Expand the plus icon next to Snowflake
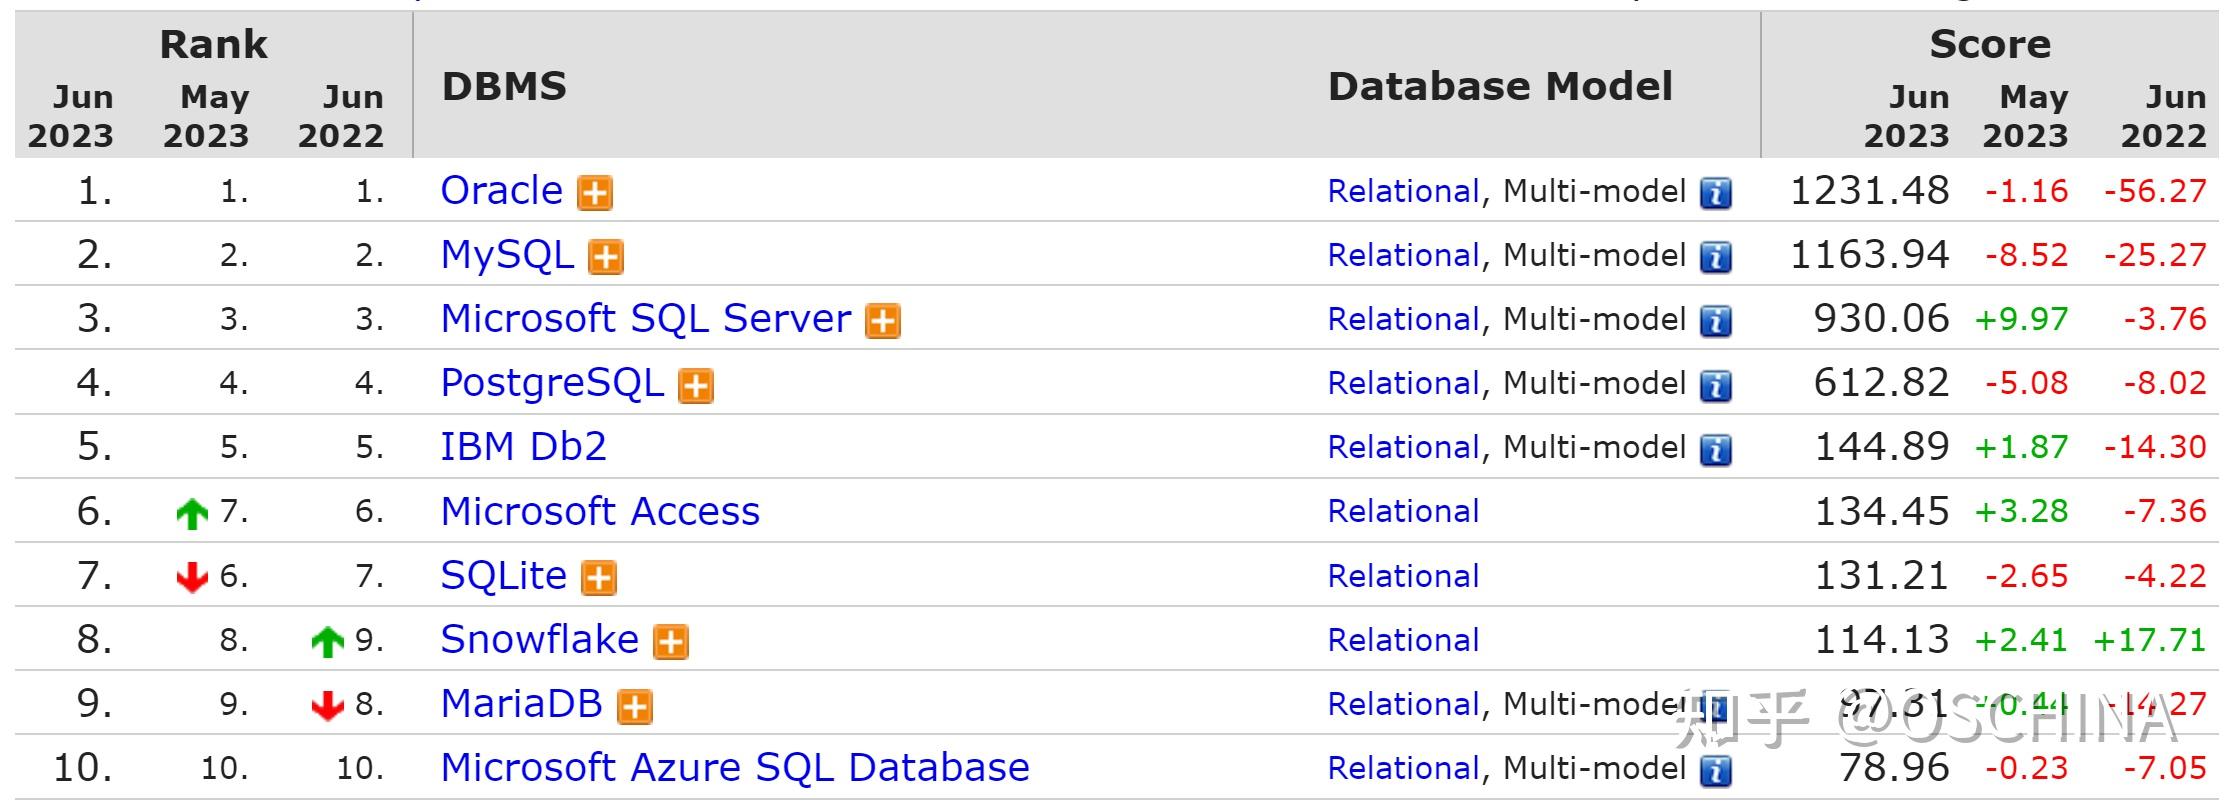The width and height of the screenshot is (2234, 809). [671, 642]
